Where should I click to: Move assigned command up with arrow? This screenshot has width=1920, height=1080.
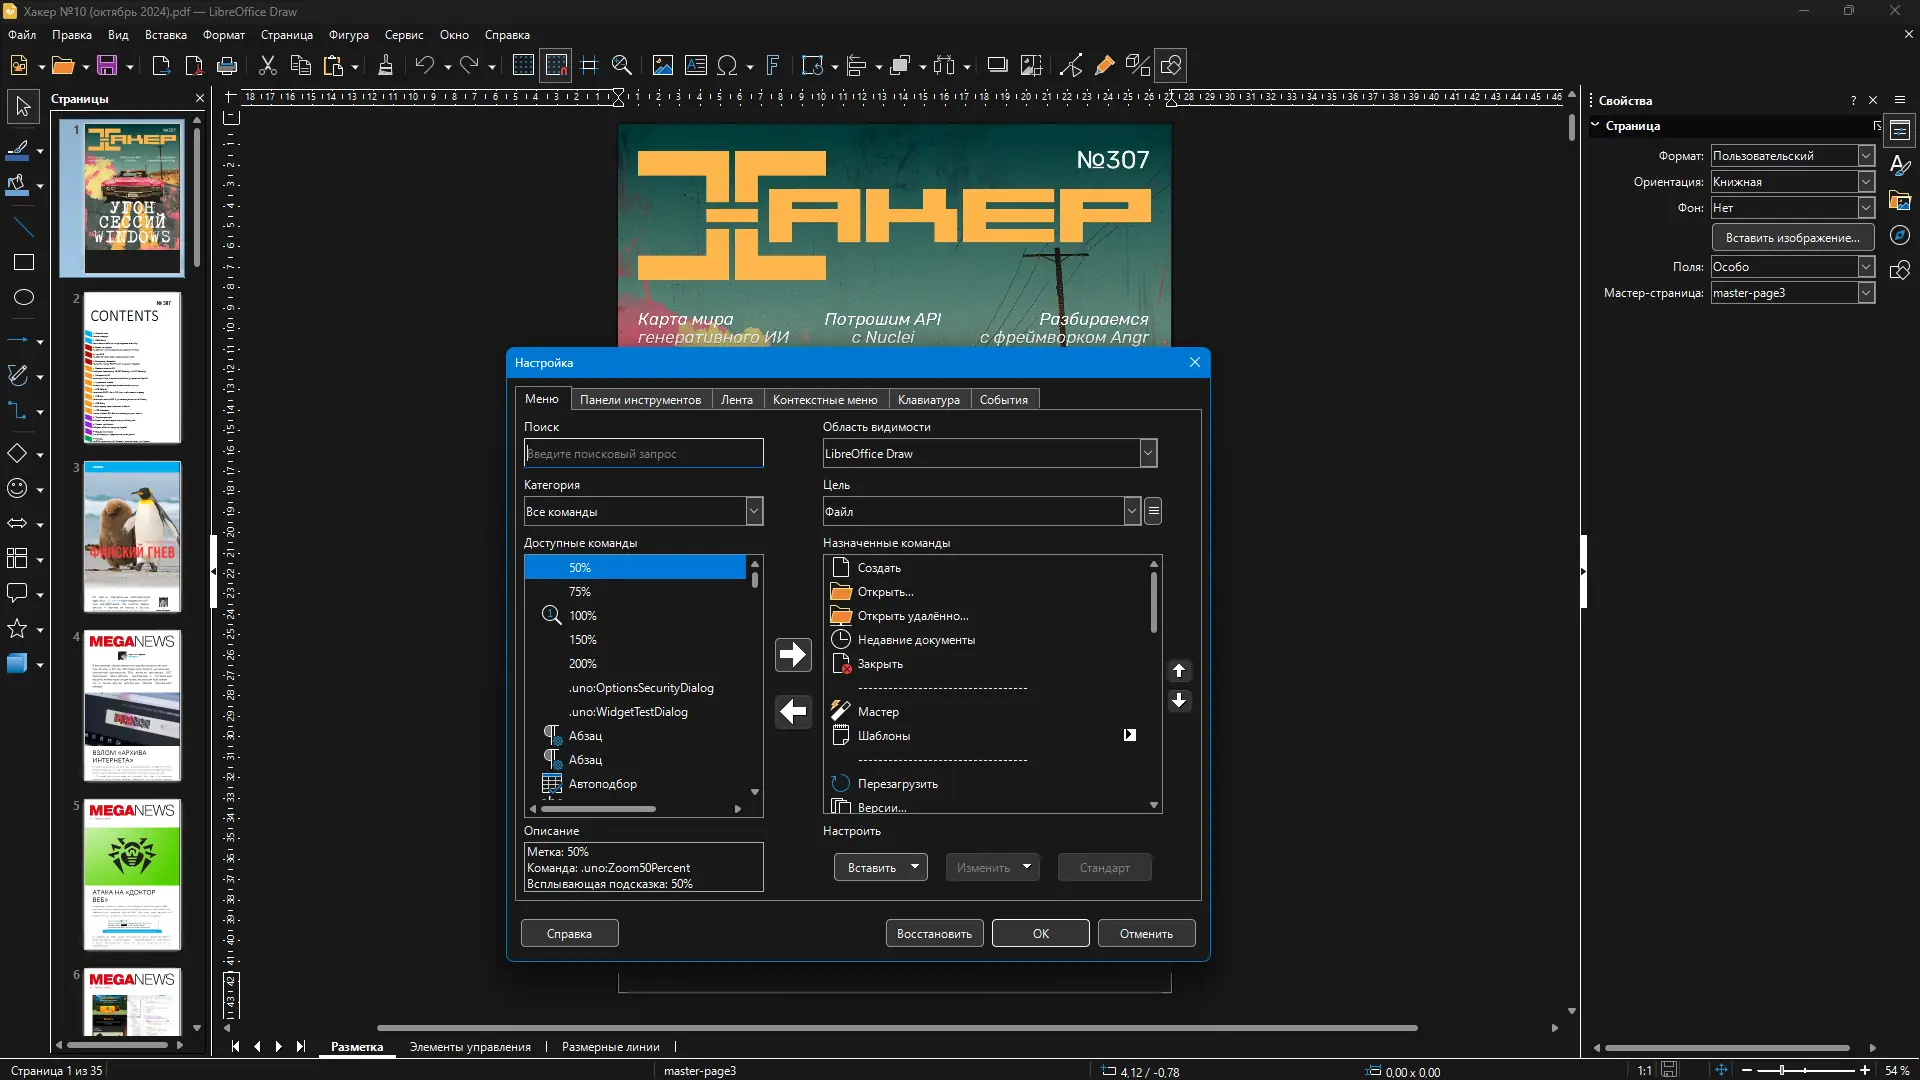(1179, 671)
